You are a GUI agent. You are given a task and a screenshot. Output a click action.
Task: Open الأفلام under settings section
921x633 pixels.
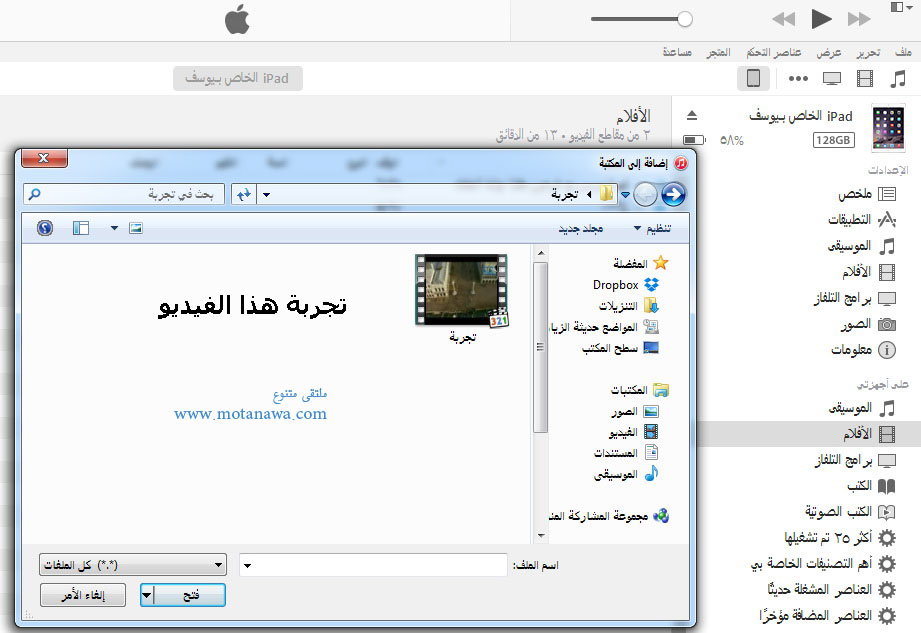click(x=869, y=272)
